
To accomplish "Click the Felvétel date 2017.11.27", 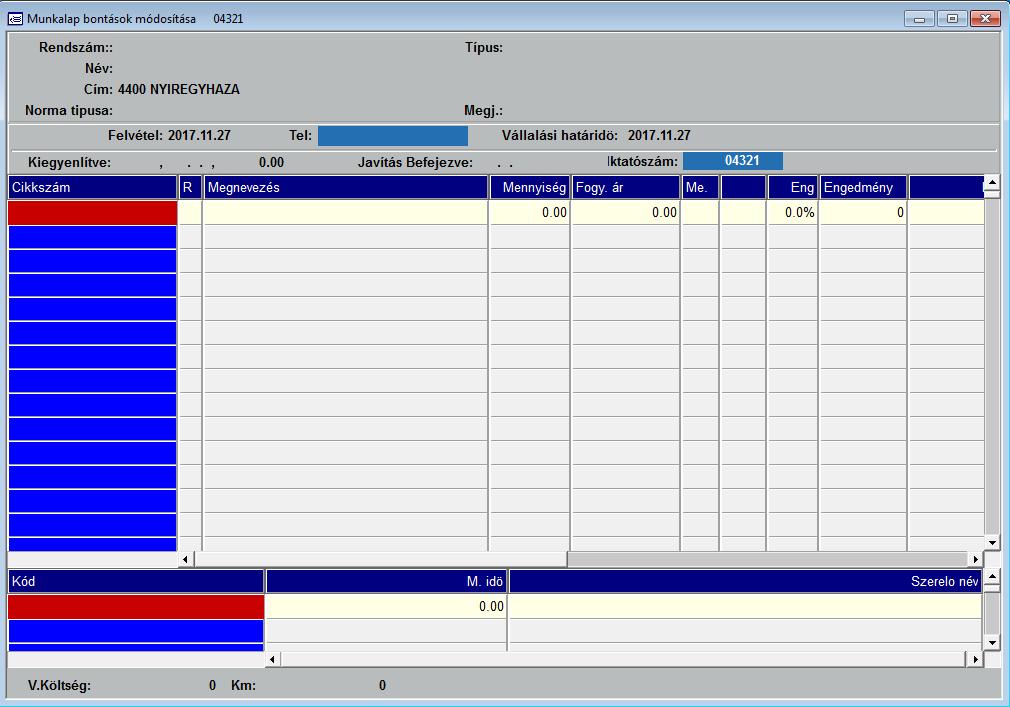I will (199, 136).
